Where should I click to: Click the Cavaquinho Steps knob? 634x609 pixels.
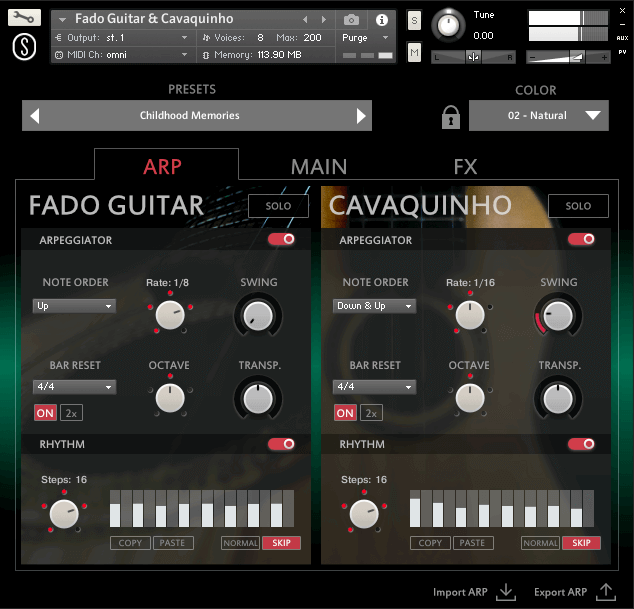click(364, 514)
